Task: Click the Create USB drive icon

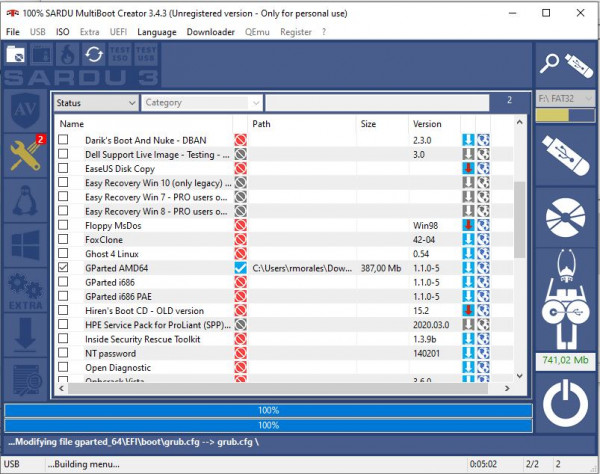Action: tap(566, 155)
